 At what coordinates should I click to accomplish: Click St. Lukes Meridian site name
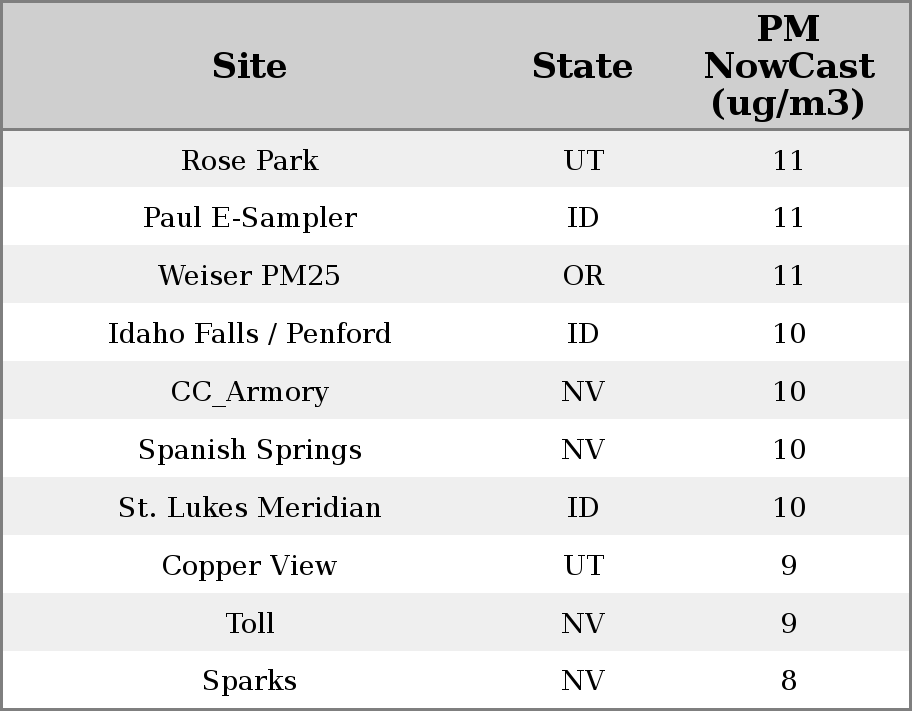[250, 508]
